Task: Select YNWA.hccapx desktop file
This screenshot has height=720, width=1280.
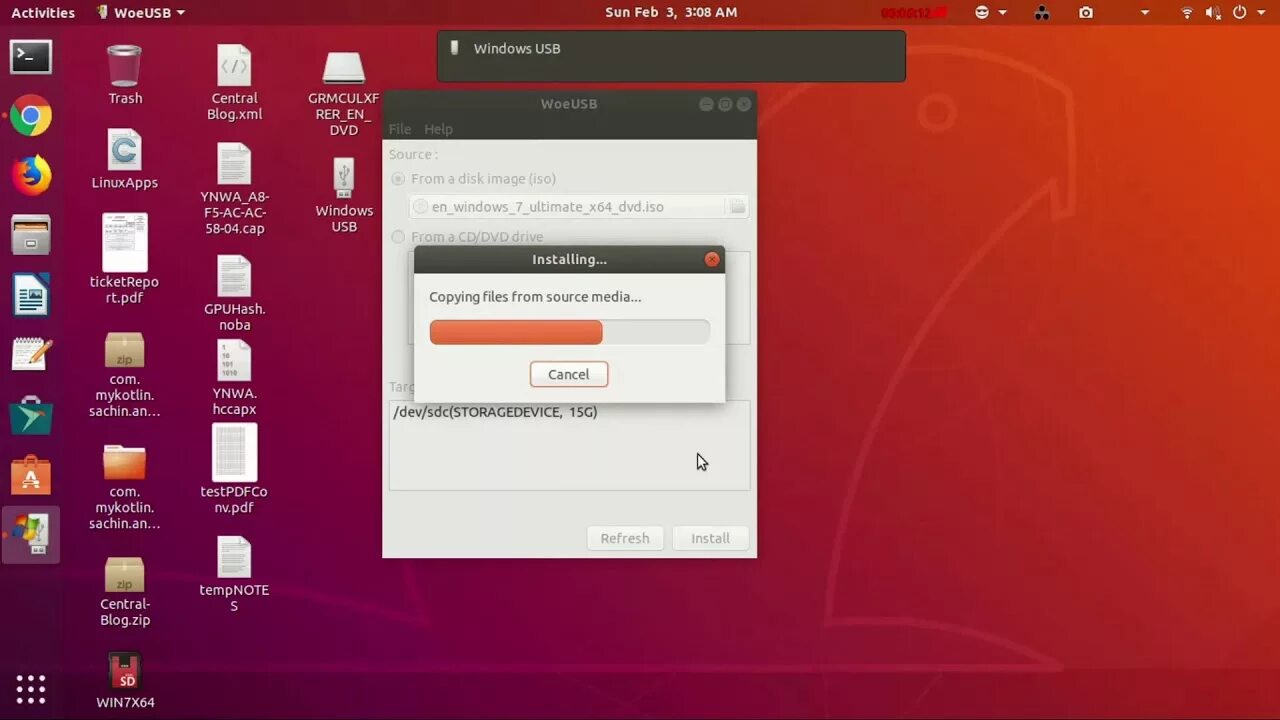Action: [234, 378]
